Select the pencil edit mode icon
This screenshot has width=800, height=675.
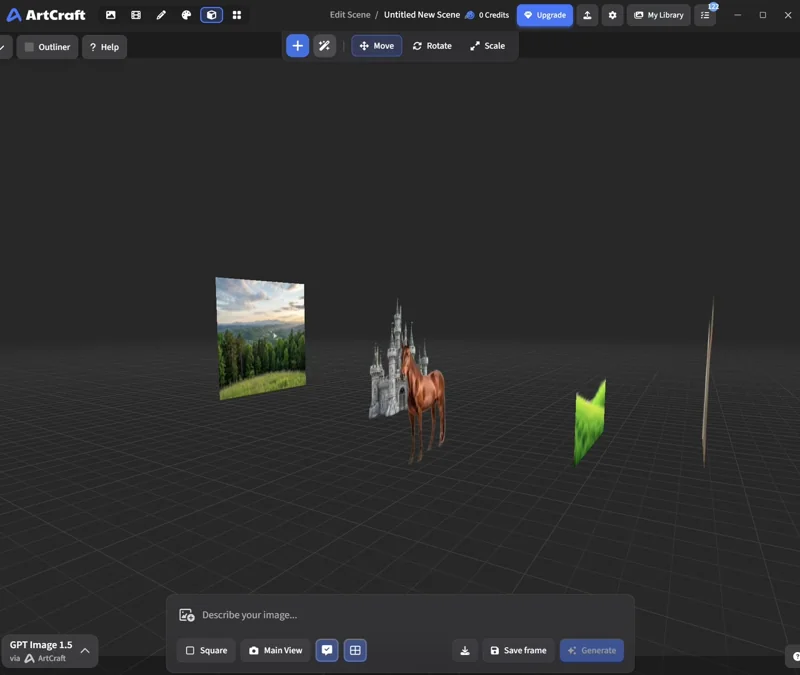161,15
